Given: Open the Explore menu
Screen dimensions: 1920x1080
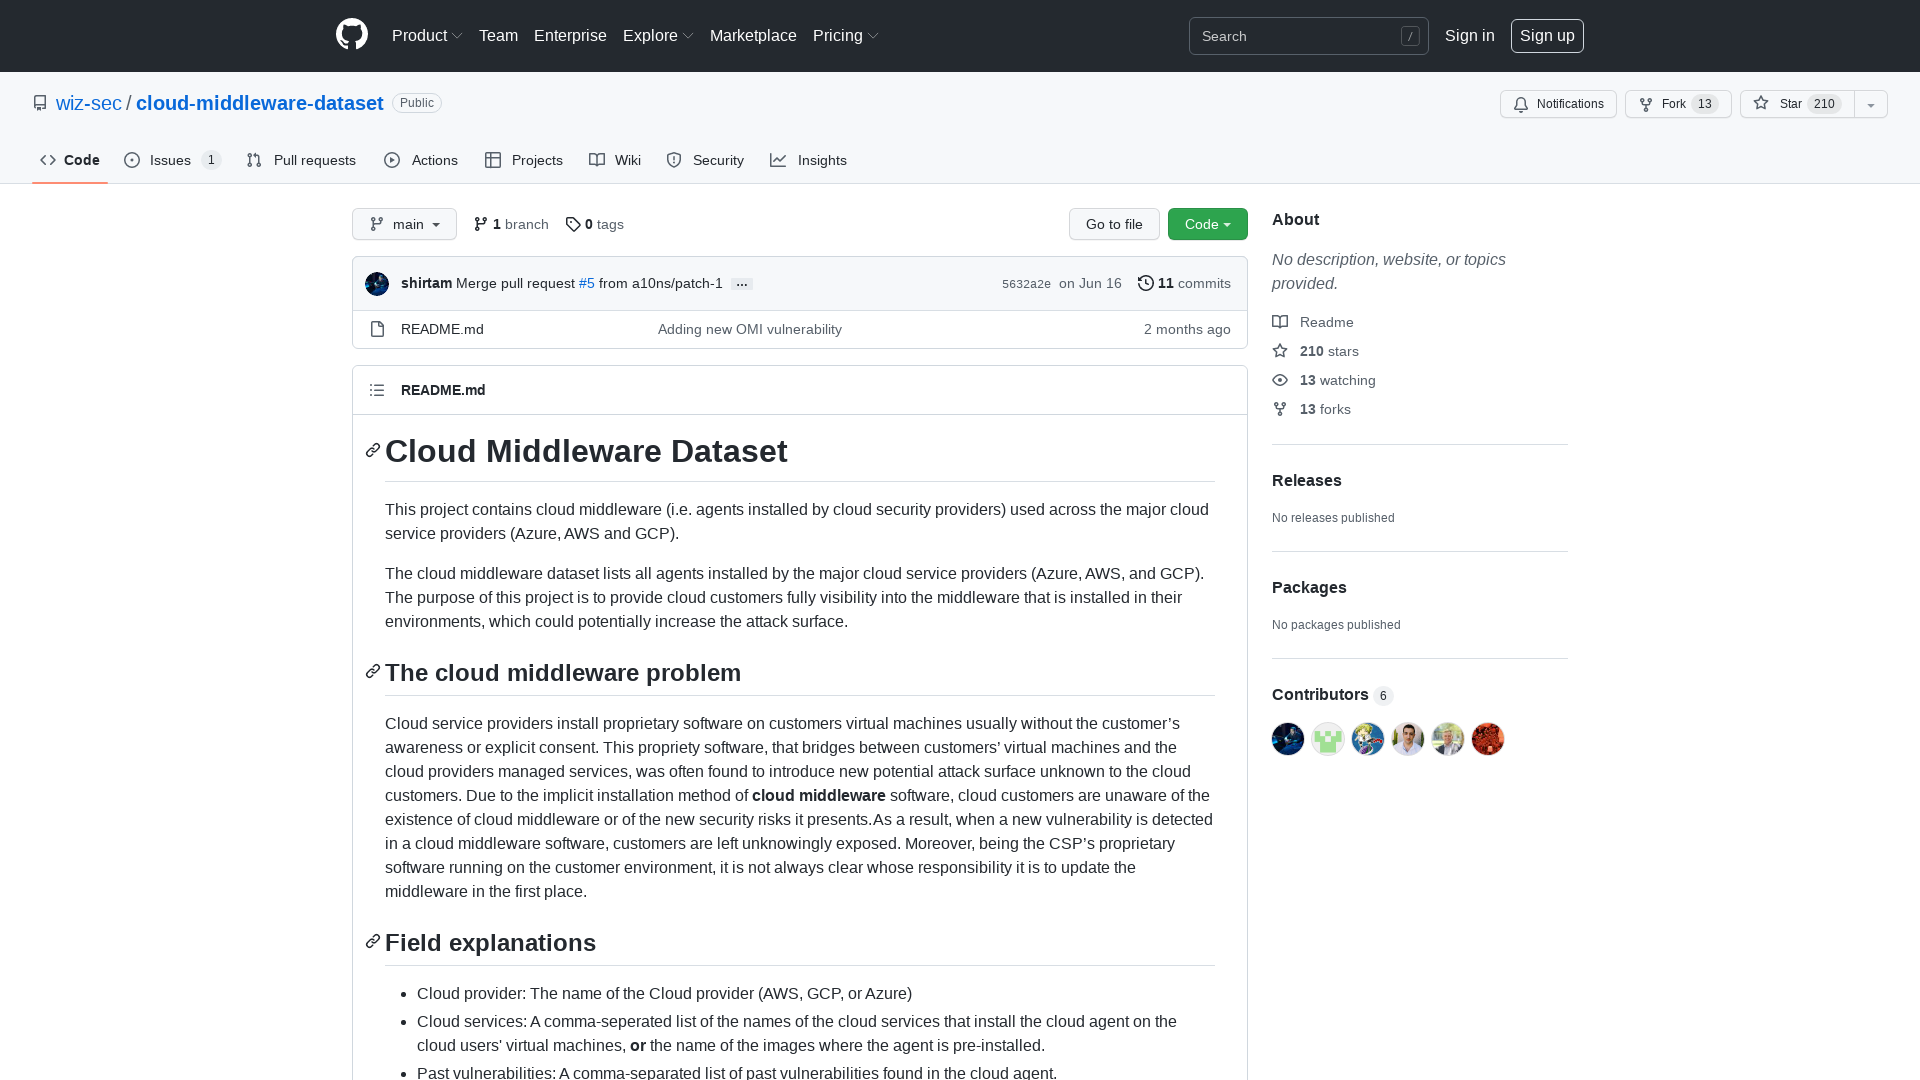Looking at the screenshot, I should point(657,36).
